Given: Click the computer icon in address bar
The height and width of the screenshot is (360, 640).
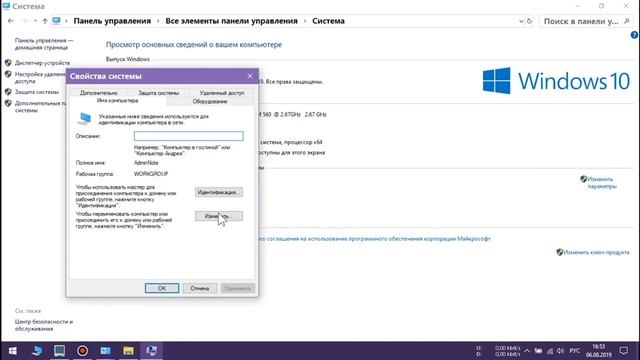Looking at the screenshot, I should 56,21.
